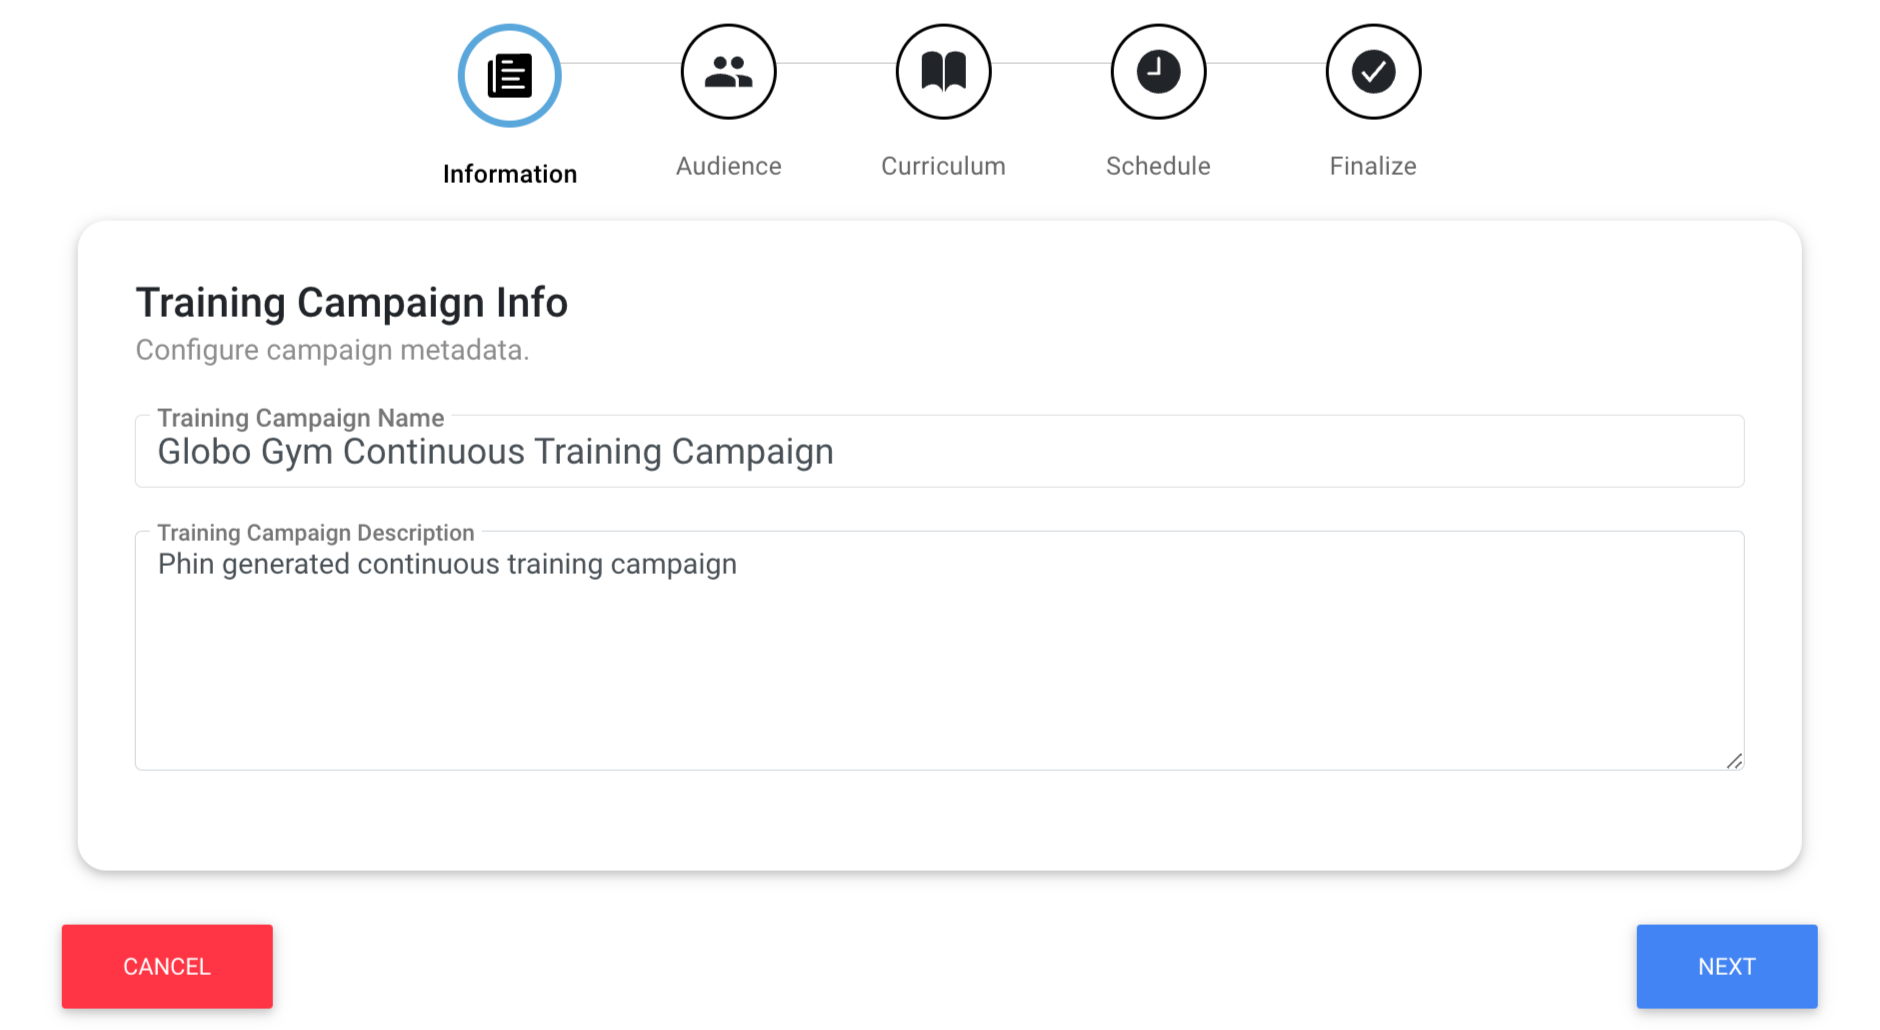Select the Curriculum step label
The width and height of the screenshot is (1880, 1030).
942,166
